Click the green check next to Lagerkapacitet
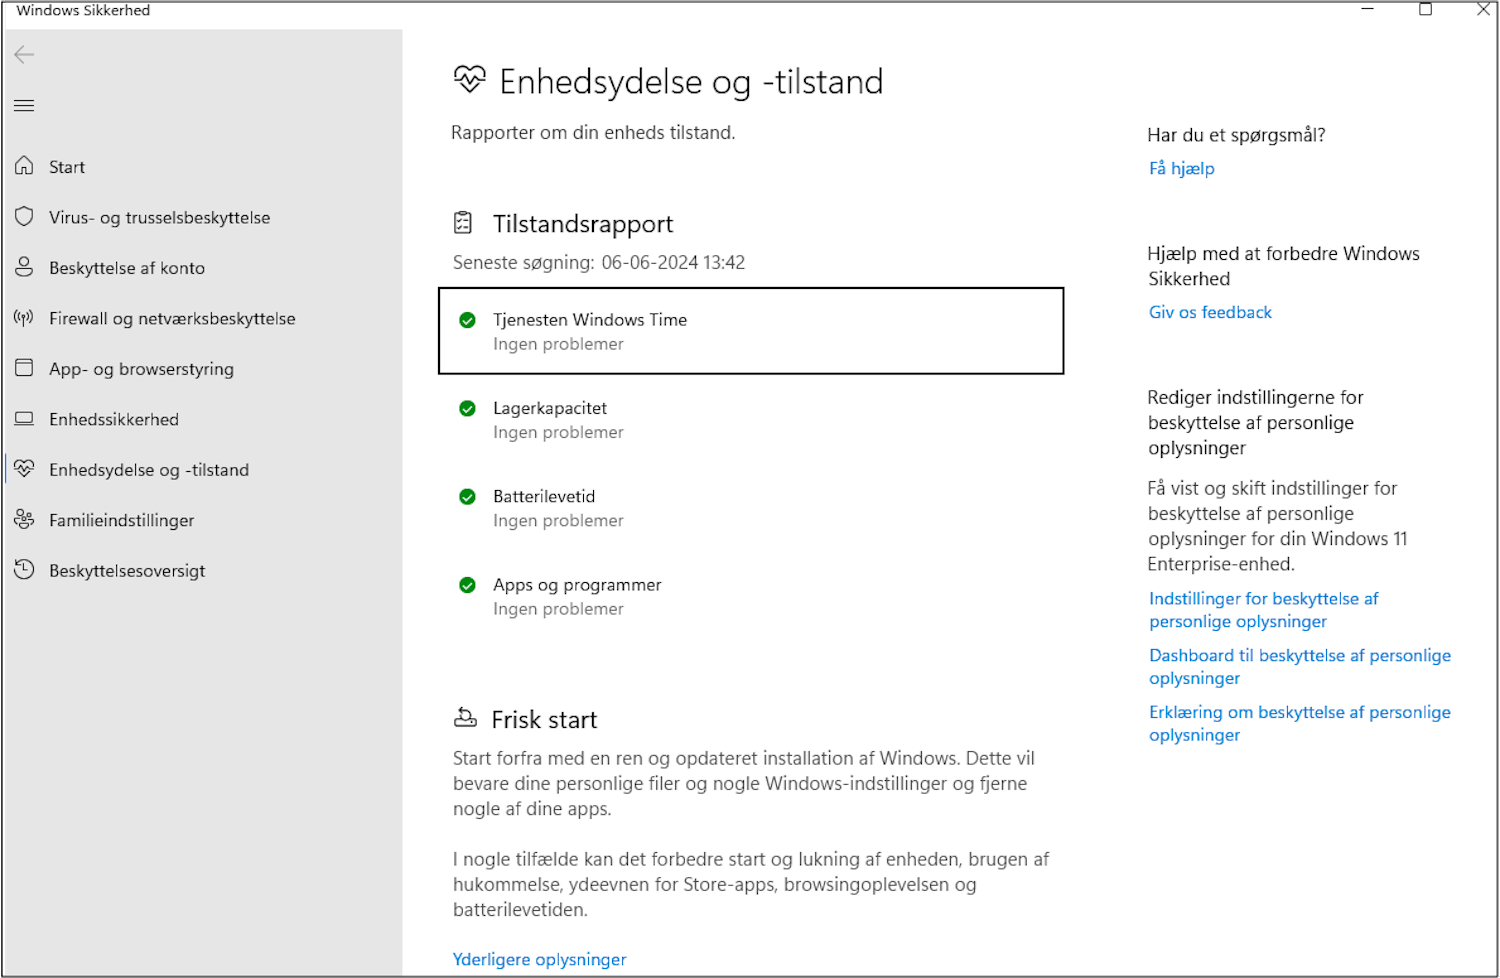This screenshot has width=1500, height=978. pos(467,408)
